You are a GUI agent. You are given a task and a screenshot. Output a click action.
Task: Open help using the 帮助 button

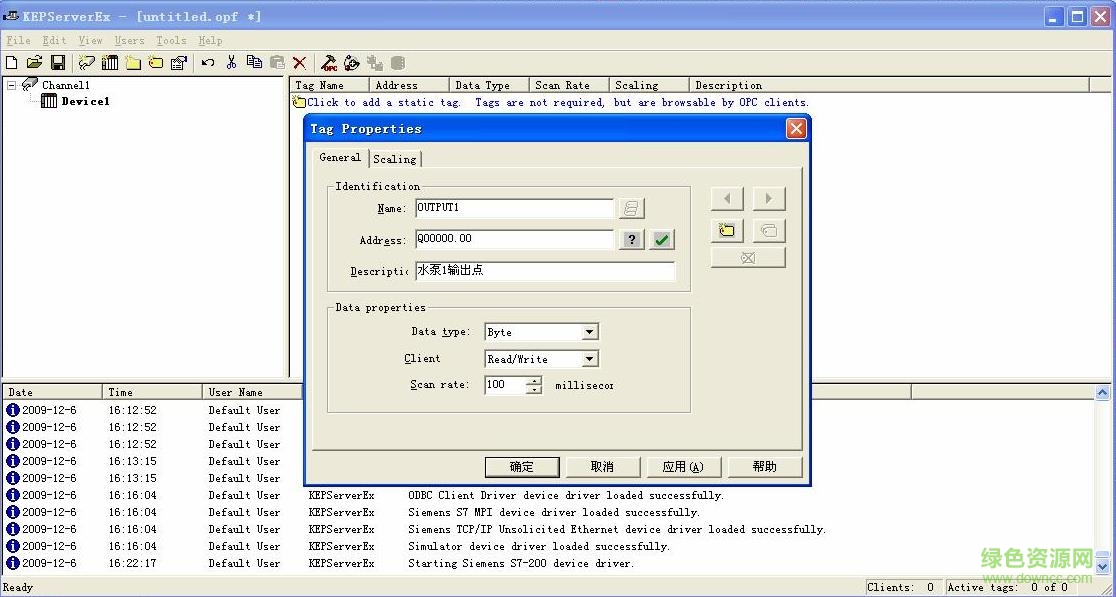(764, 466)
